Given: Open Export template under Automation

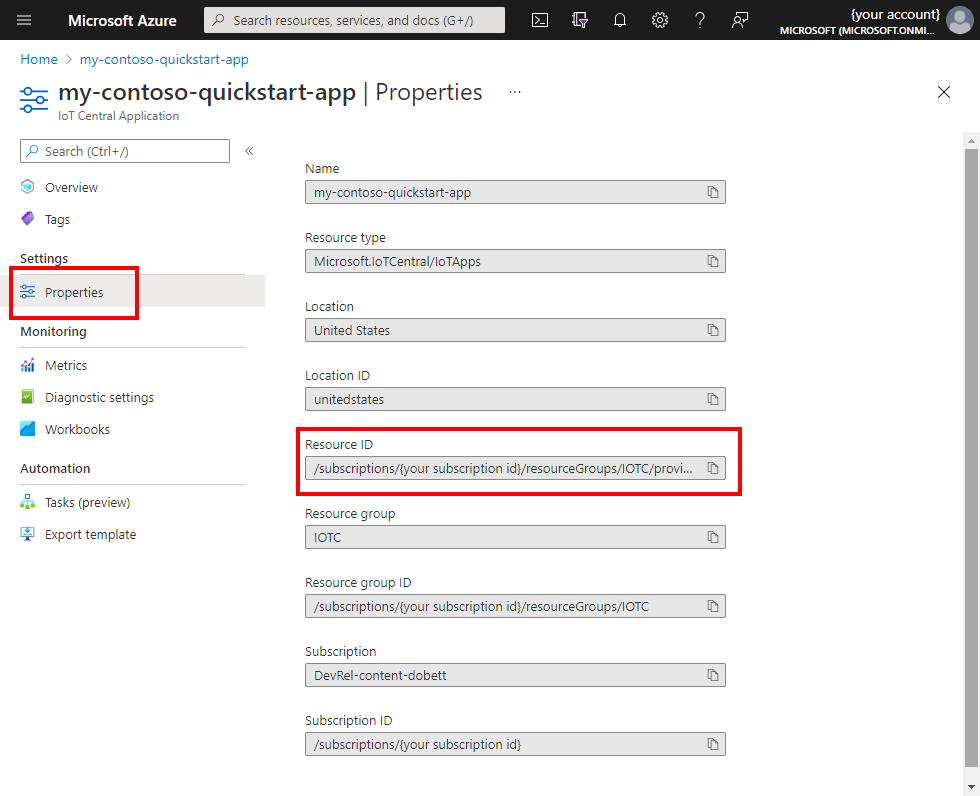Looking at the screenshot, I should [90, 534].
